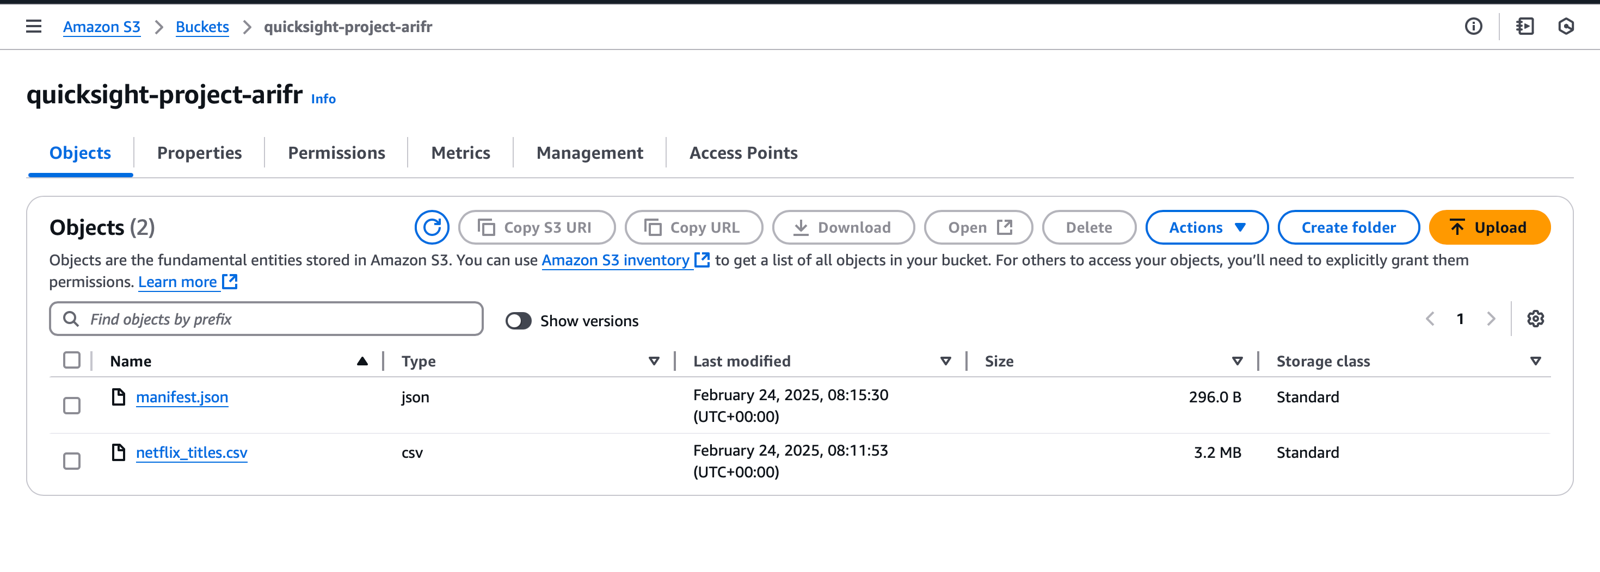This screenshot has height=572, width=1600.
Task: Click the Copy S3 URI button
Action: (537, 228)
